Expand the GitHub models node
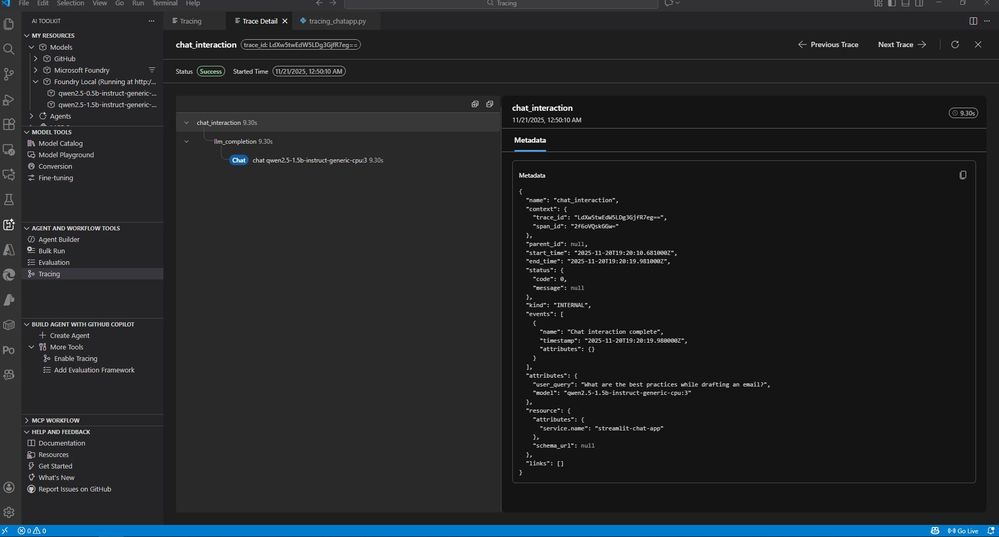 [x=35, y=59]
